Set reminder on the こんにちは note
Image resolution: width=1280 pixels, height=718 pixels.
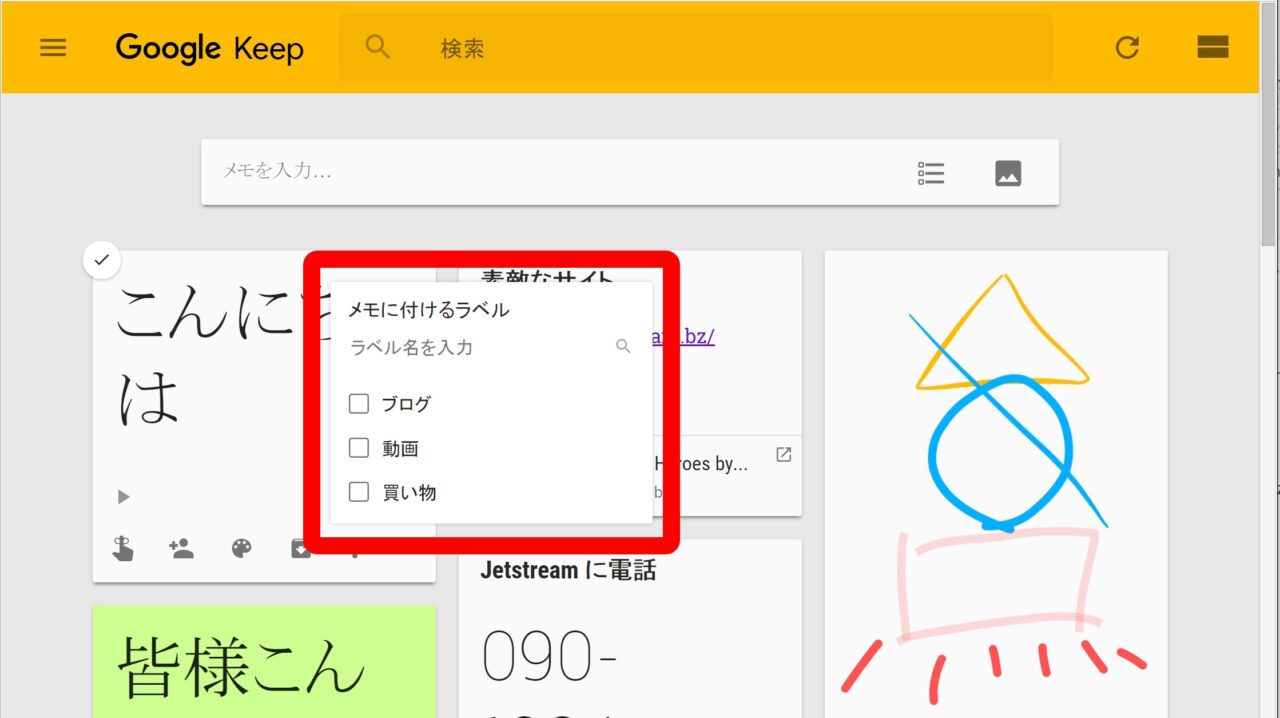tap(123, 548)
